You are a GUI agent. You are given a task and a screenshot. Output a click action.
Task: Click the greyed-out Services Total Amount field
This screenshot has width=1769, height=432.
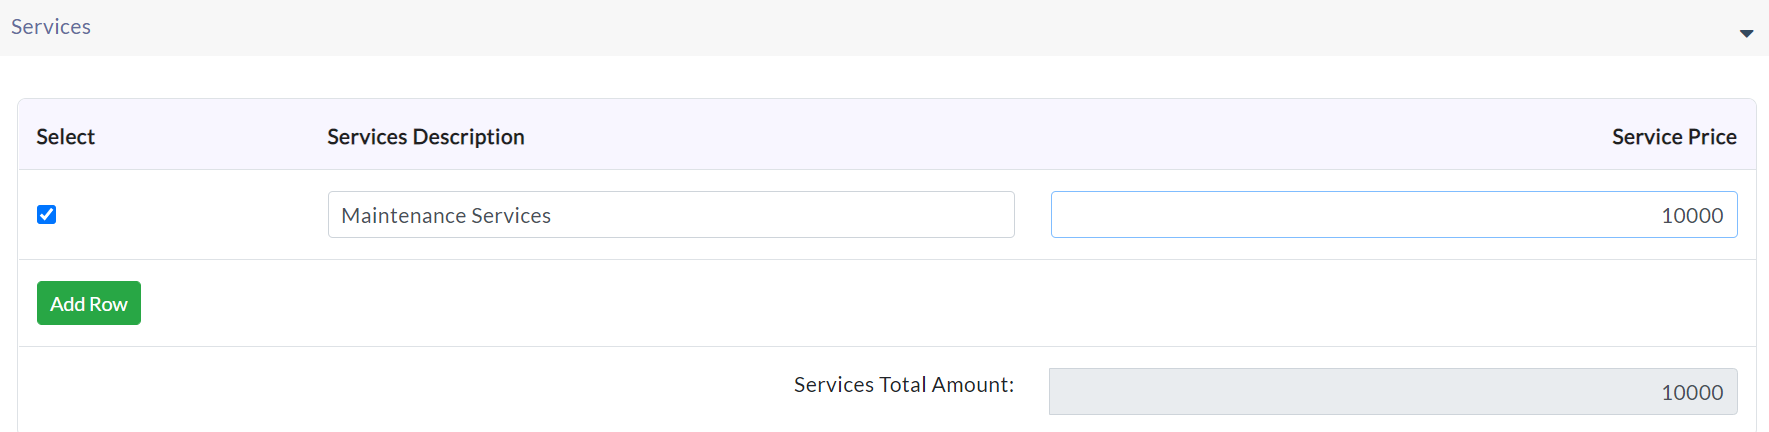pyautogui.click(x=1393, y=392)
